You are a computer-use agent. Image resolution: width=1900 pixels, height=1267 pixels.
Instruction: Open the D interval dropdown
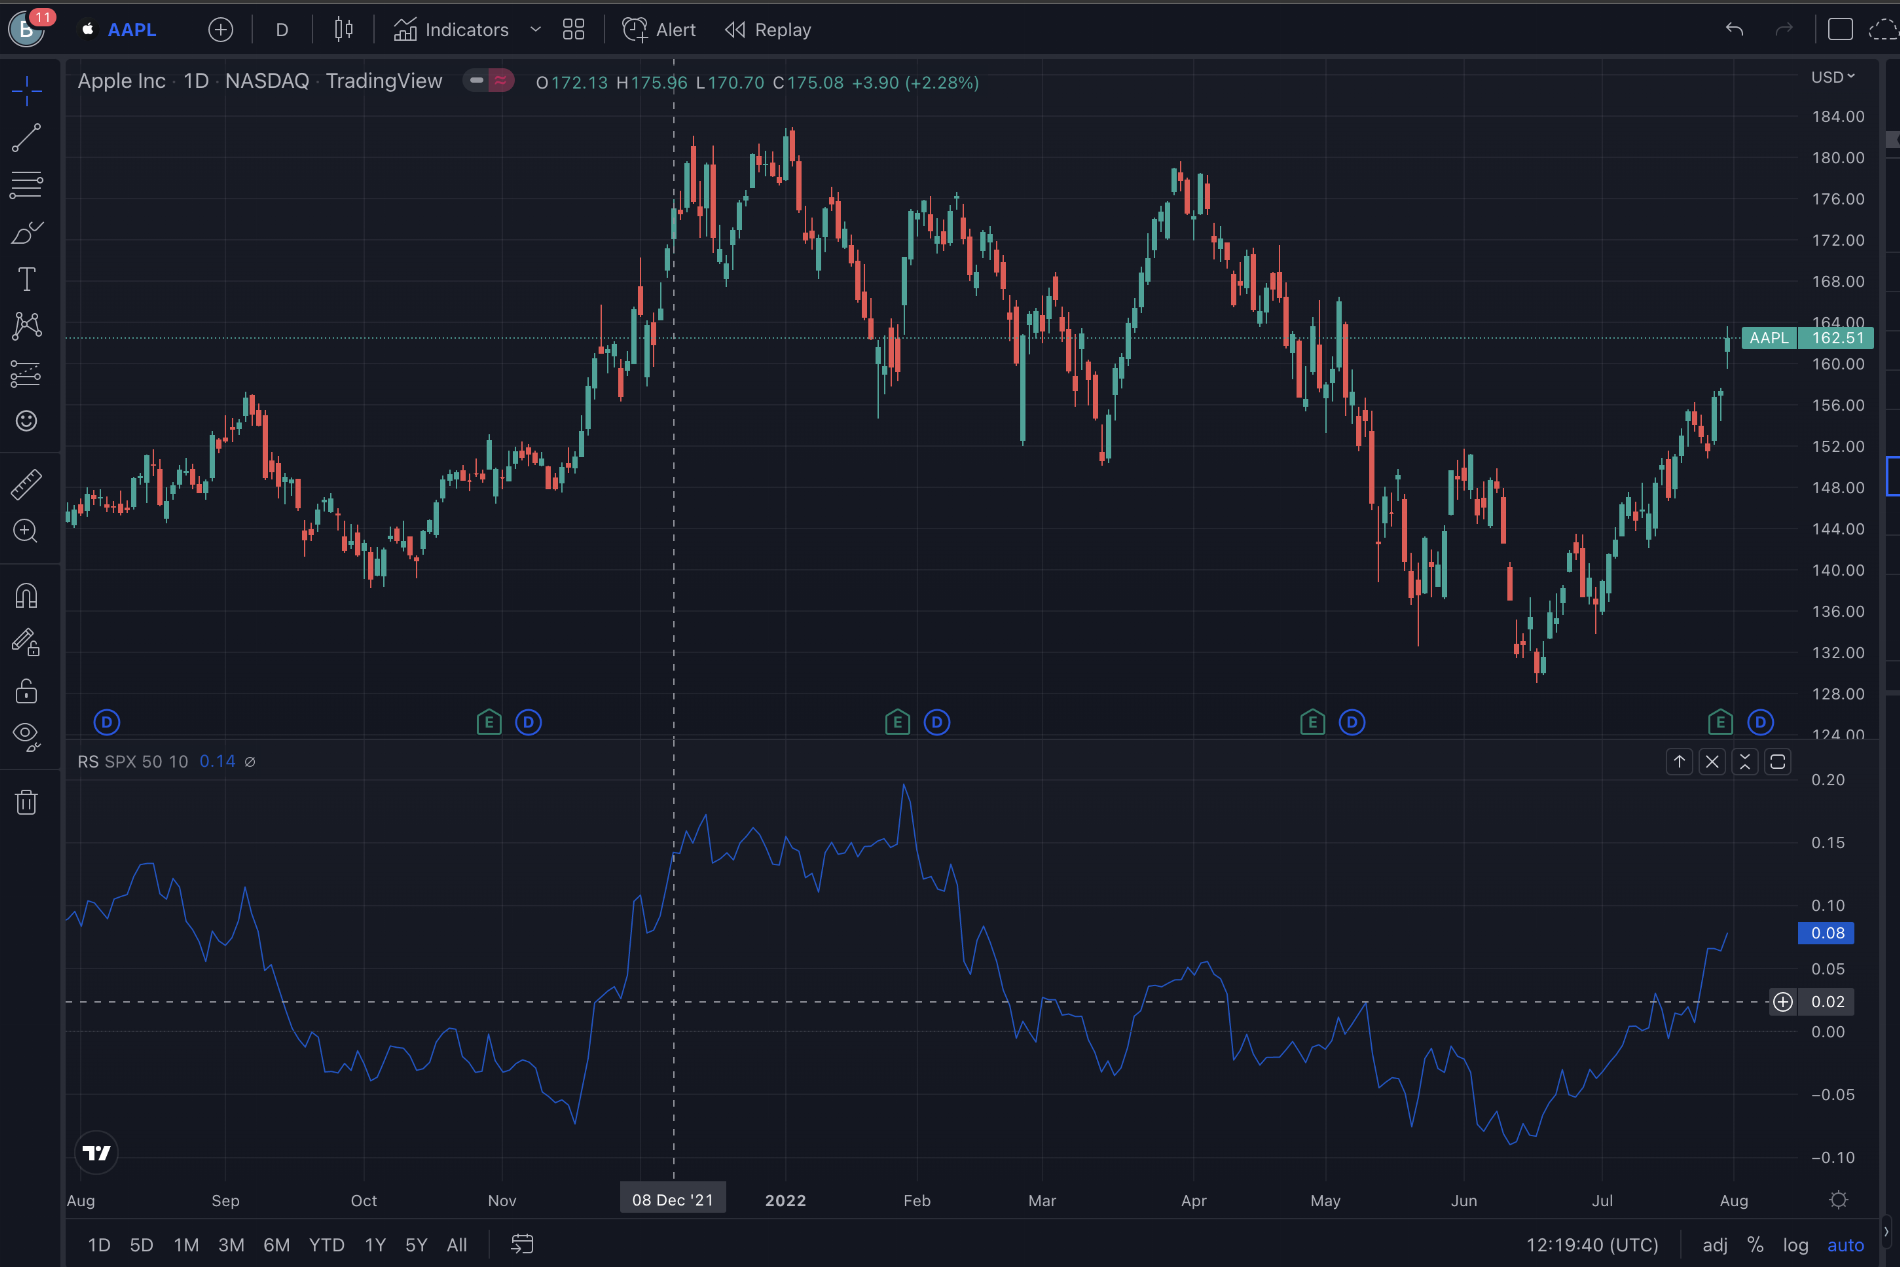(282, 30)
